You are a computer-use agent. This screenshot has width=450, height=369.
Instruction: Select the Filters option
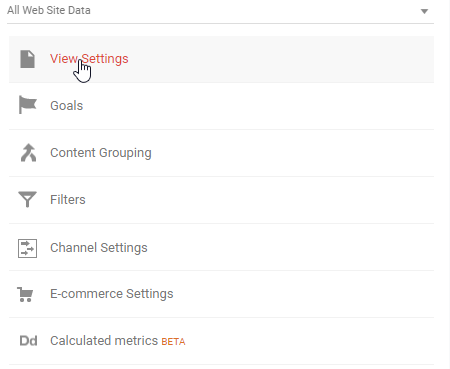point(68,200)
